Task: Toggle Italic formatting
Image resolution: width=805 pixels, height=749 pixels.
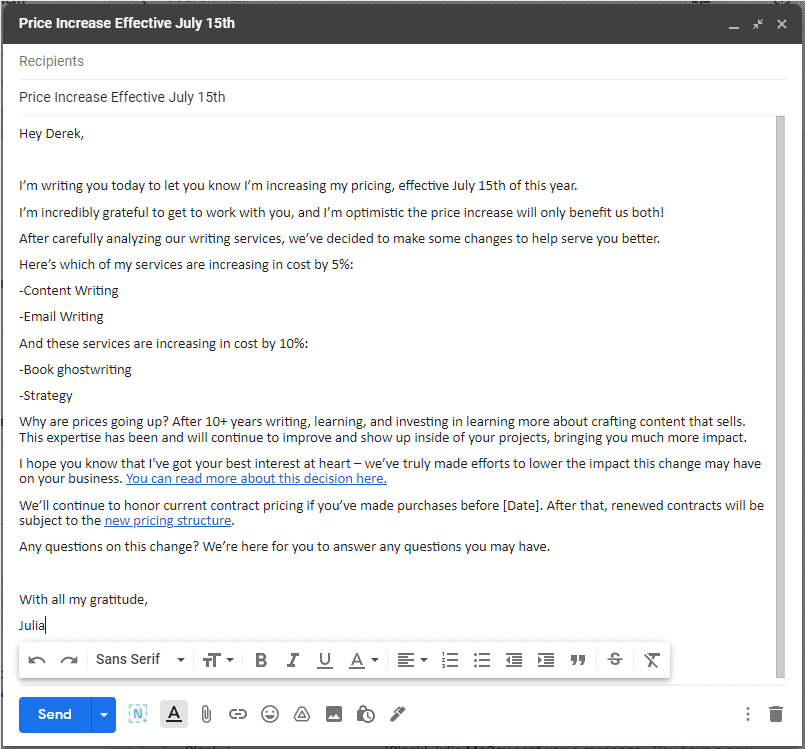Action: point(293,660)
